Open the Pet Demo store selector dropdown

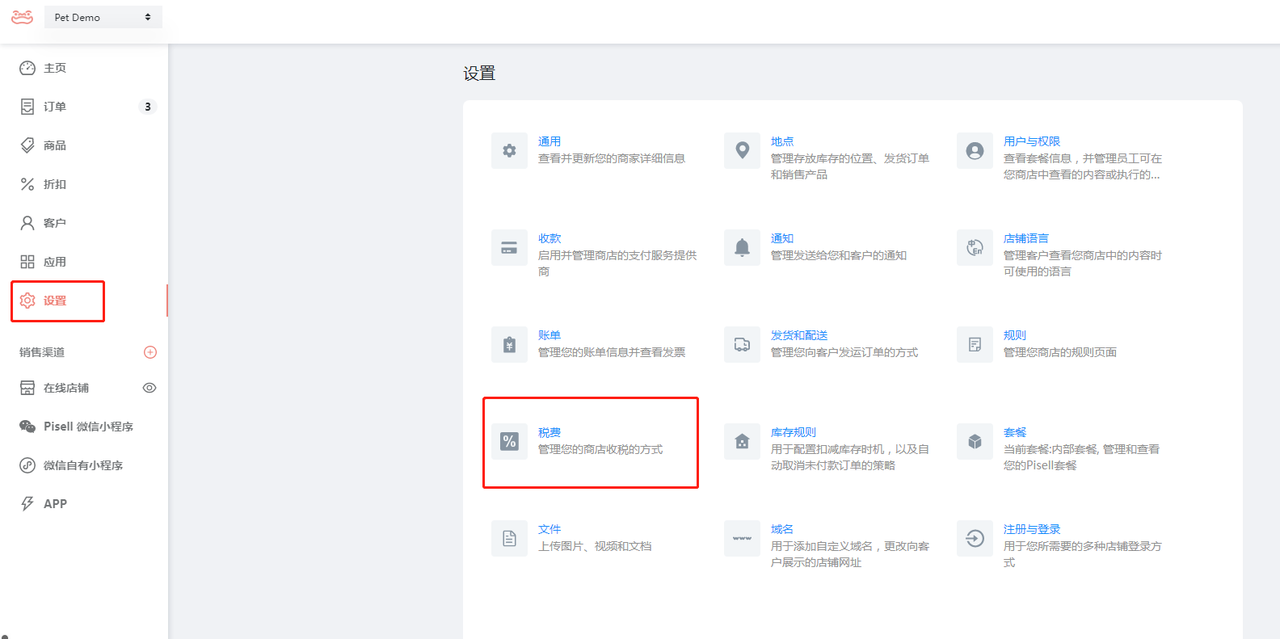pyautogui.click(x=103, y=17)
